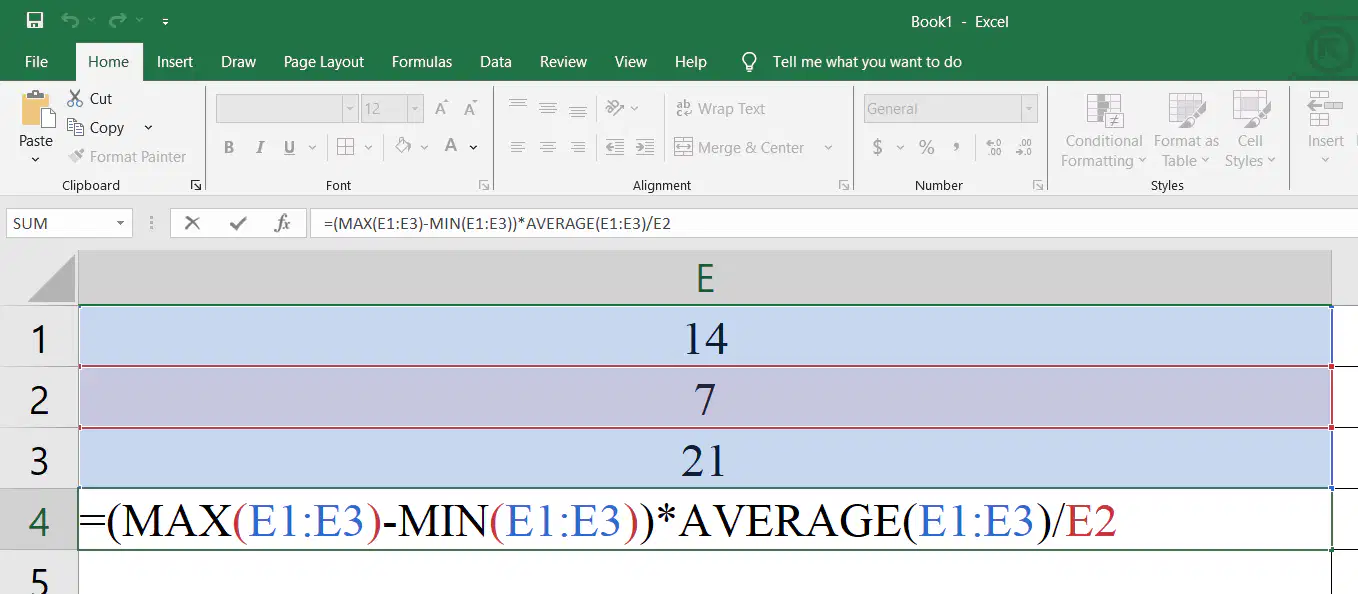Open the Conditional Formatting menu

(x=1104, y=131)
